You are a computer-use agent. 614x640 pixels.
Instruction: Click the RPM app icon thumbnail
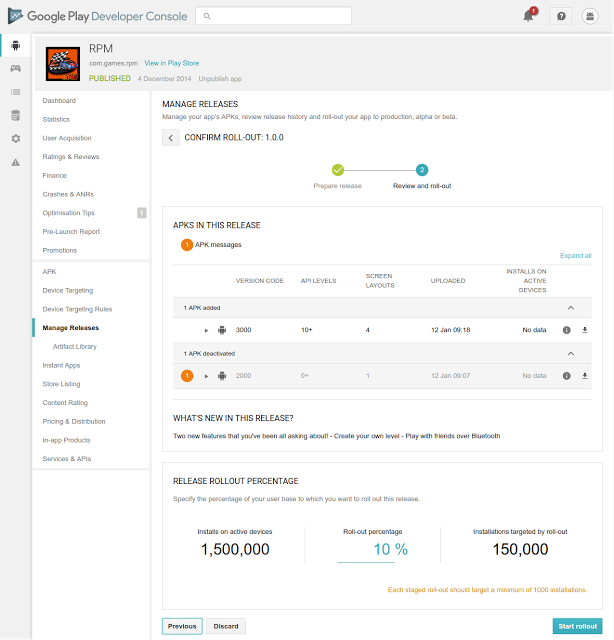tap(63, 64)
